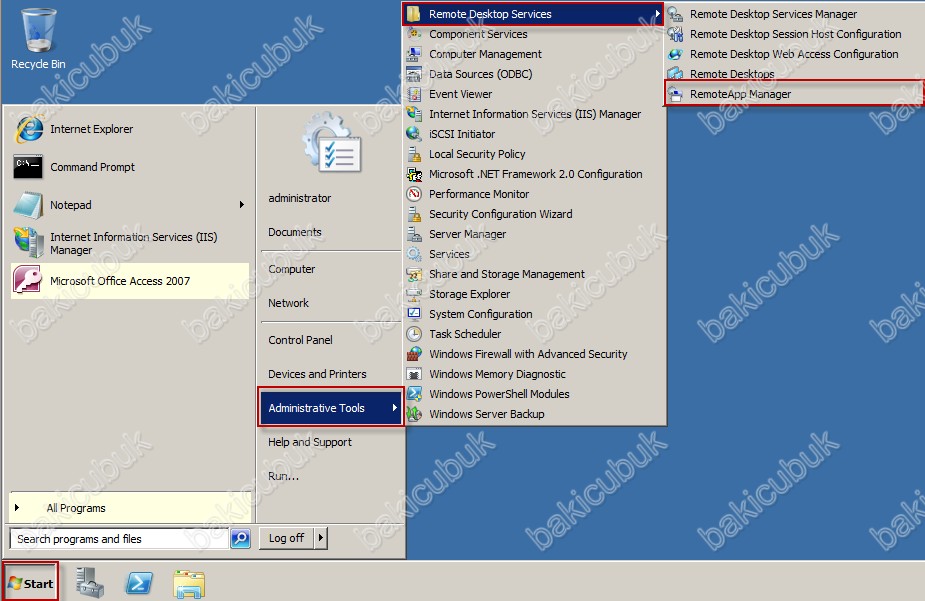
Task: Open Share and Storage Management
Action: point(534,274)
